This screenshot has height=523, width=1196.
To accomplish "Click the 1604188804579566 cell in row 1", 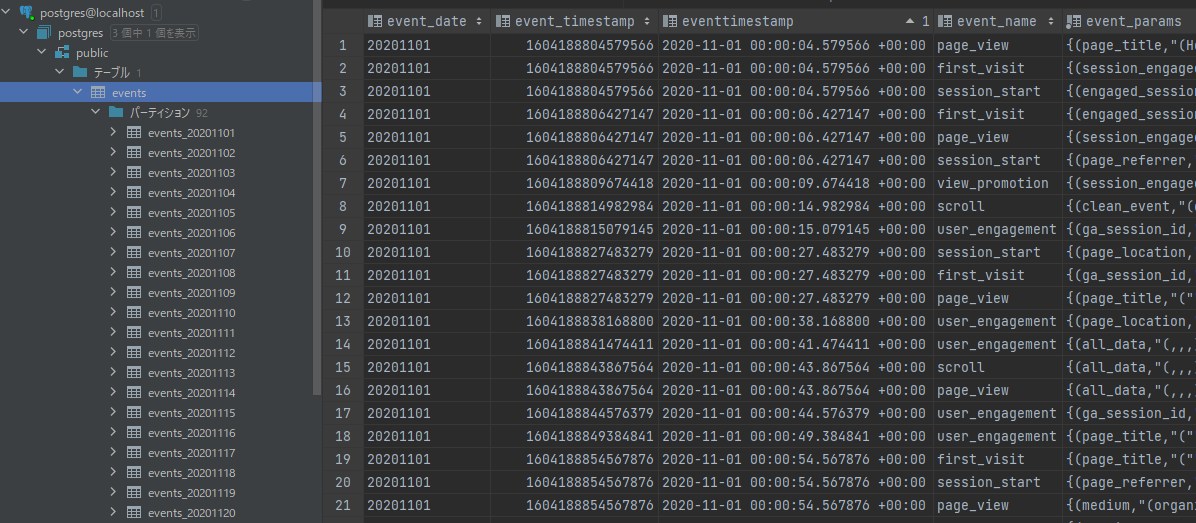I will (x=574, y=45).
